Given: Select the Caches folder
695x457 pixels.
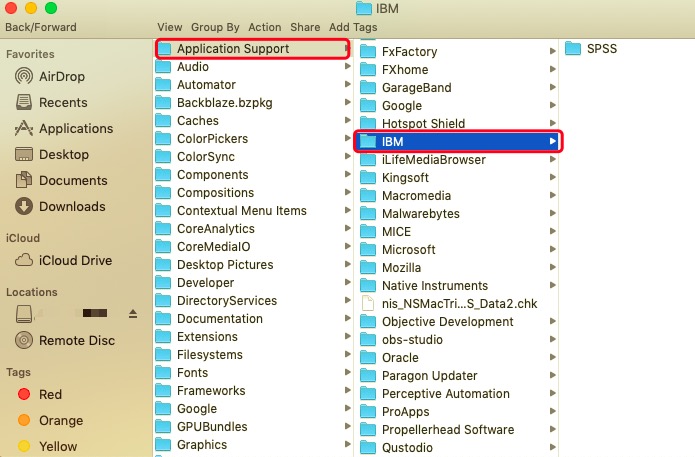Looking at the screenshot, I should point(253,121).
